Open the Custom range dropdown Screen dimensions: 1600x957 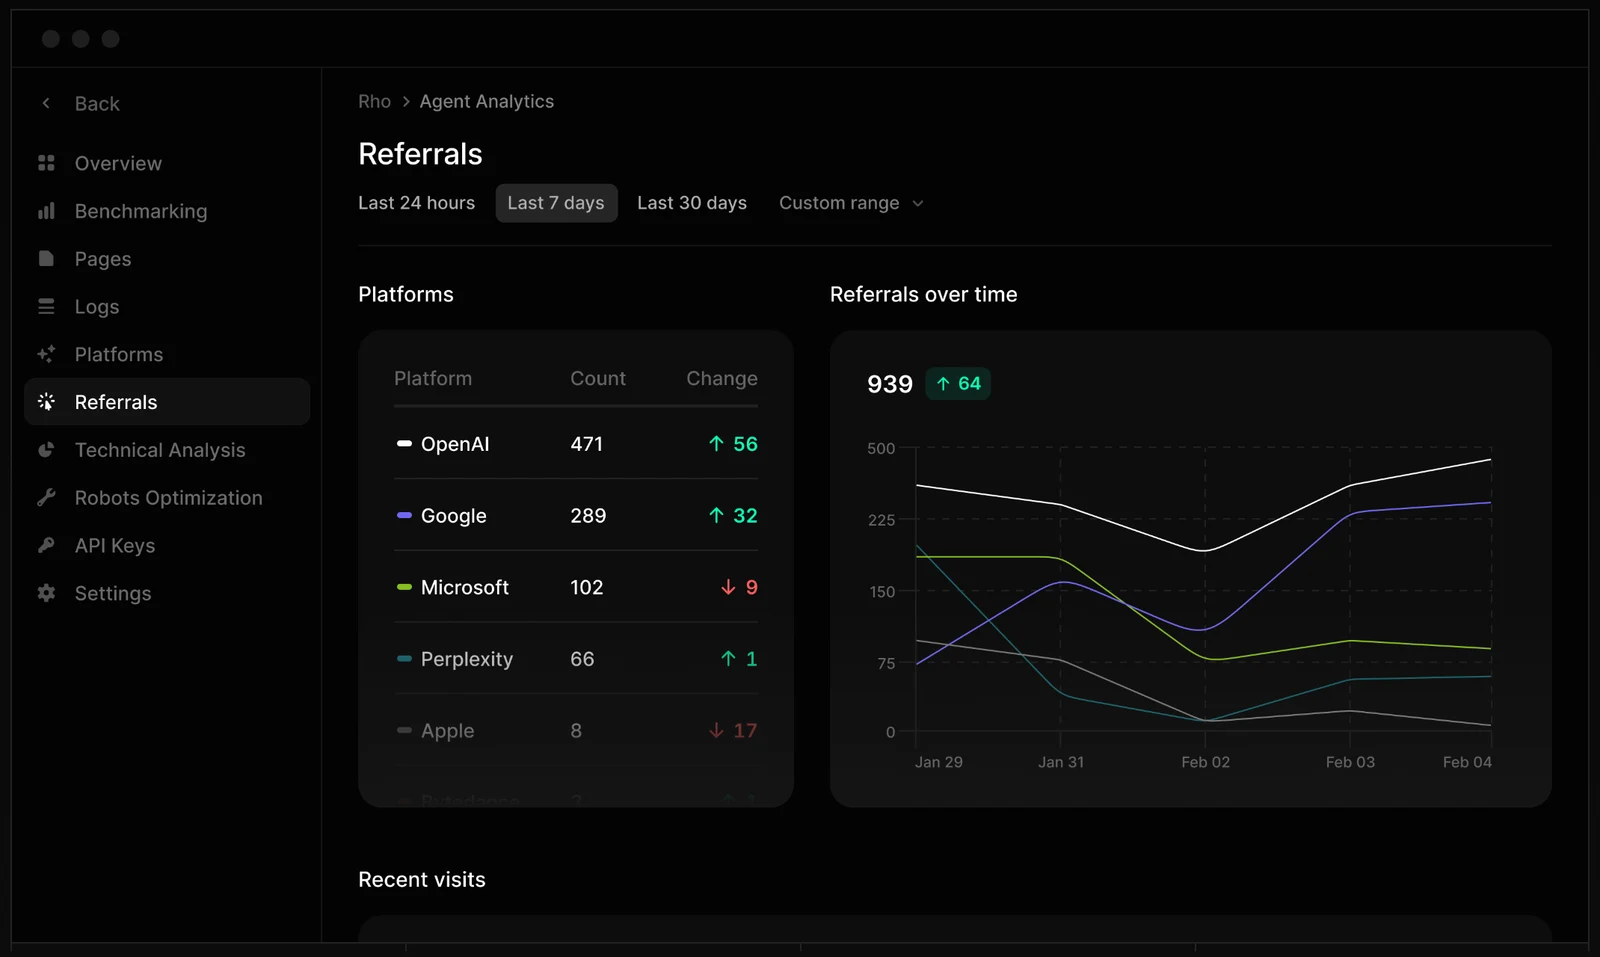(851, 203)
